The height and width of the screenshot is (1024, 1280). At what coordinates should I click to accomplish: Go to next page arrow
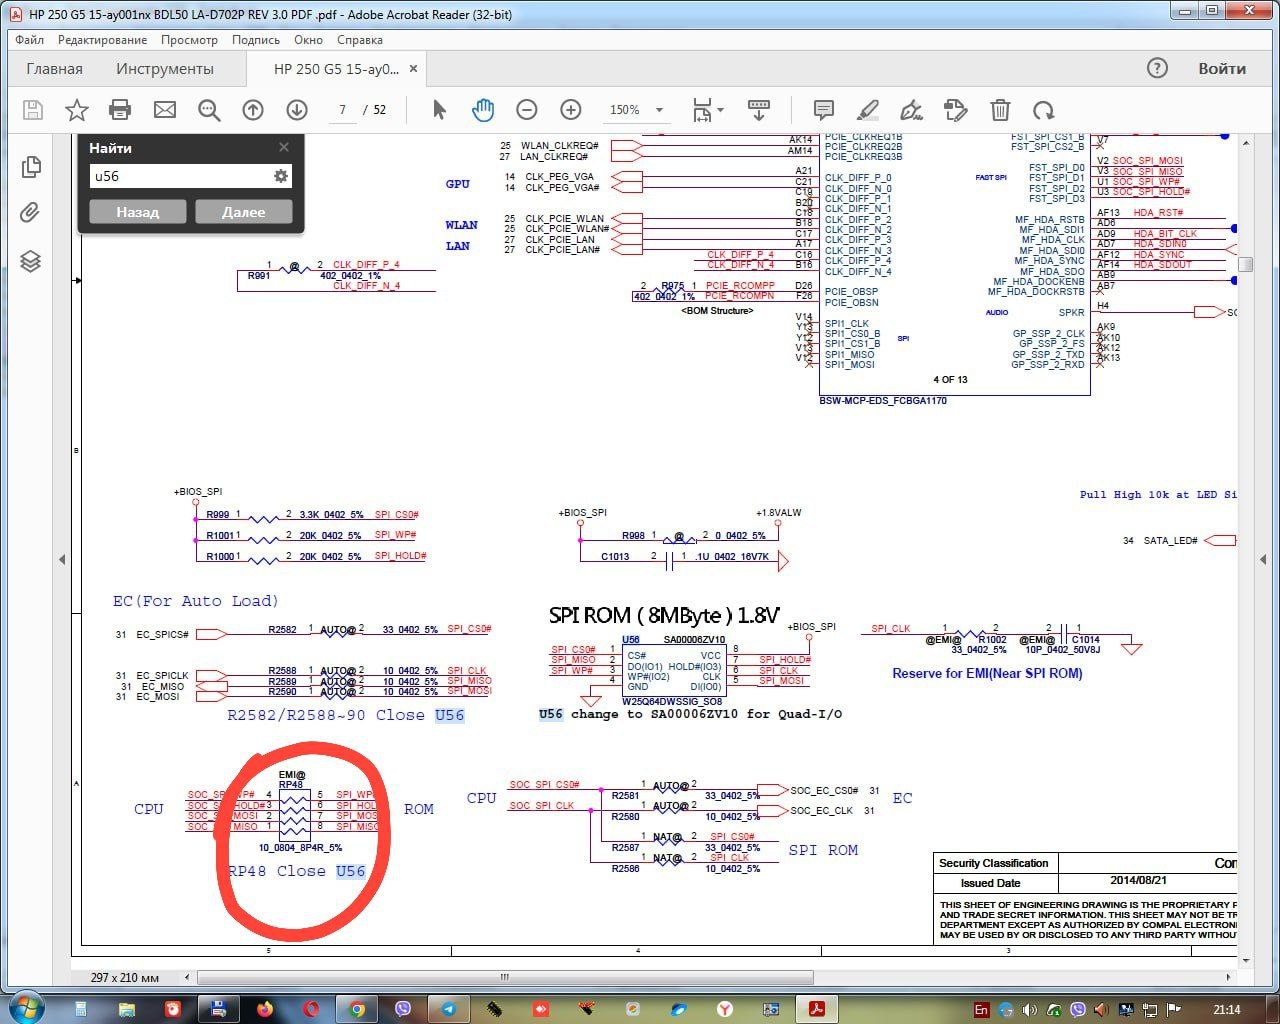pyautogui.click(x=296, y=110)
